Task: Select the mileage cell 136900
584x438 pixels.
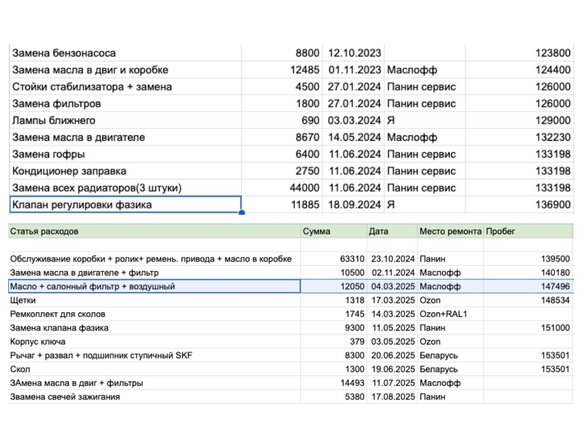Action: click(520, 204)
